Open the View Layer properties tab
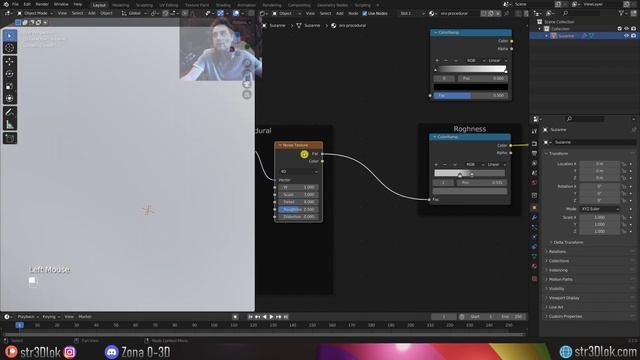 tap(534, 163)
